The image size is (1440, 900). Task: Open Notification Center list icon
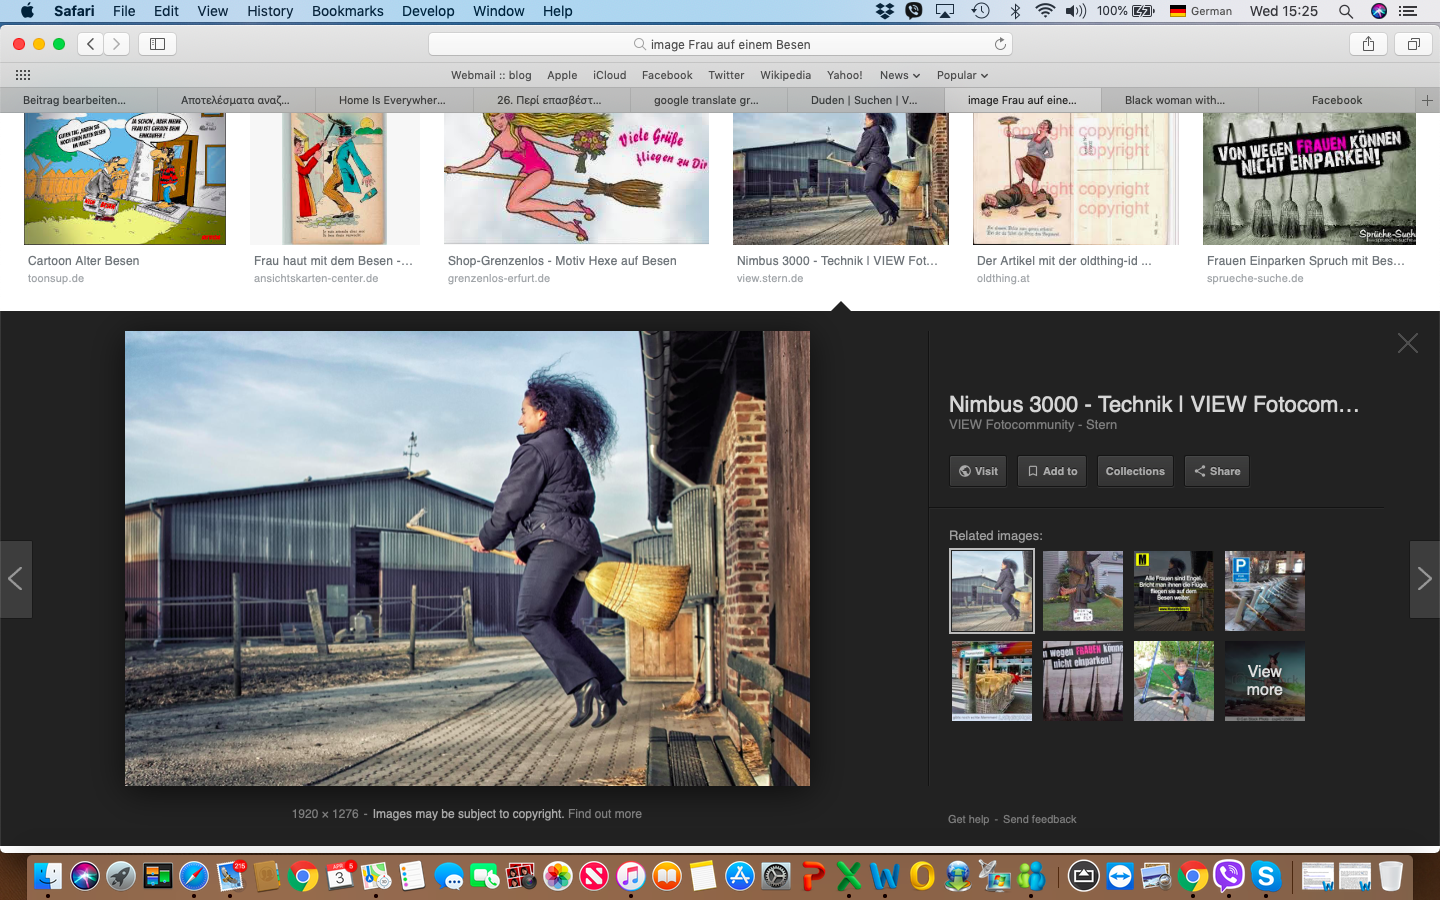pyautogui.click(x=1409, y=11)
